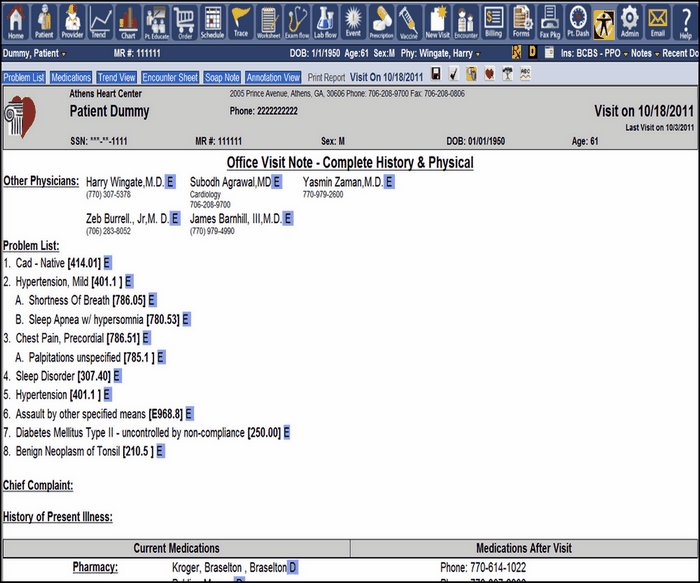Open the Lab flow flask icon
The image size is (700, 583).
tap(325, 21)
